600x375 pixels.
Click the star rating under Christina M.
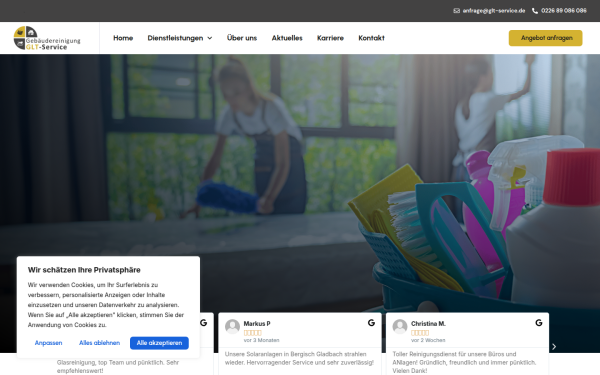(x=420, y=333)
